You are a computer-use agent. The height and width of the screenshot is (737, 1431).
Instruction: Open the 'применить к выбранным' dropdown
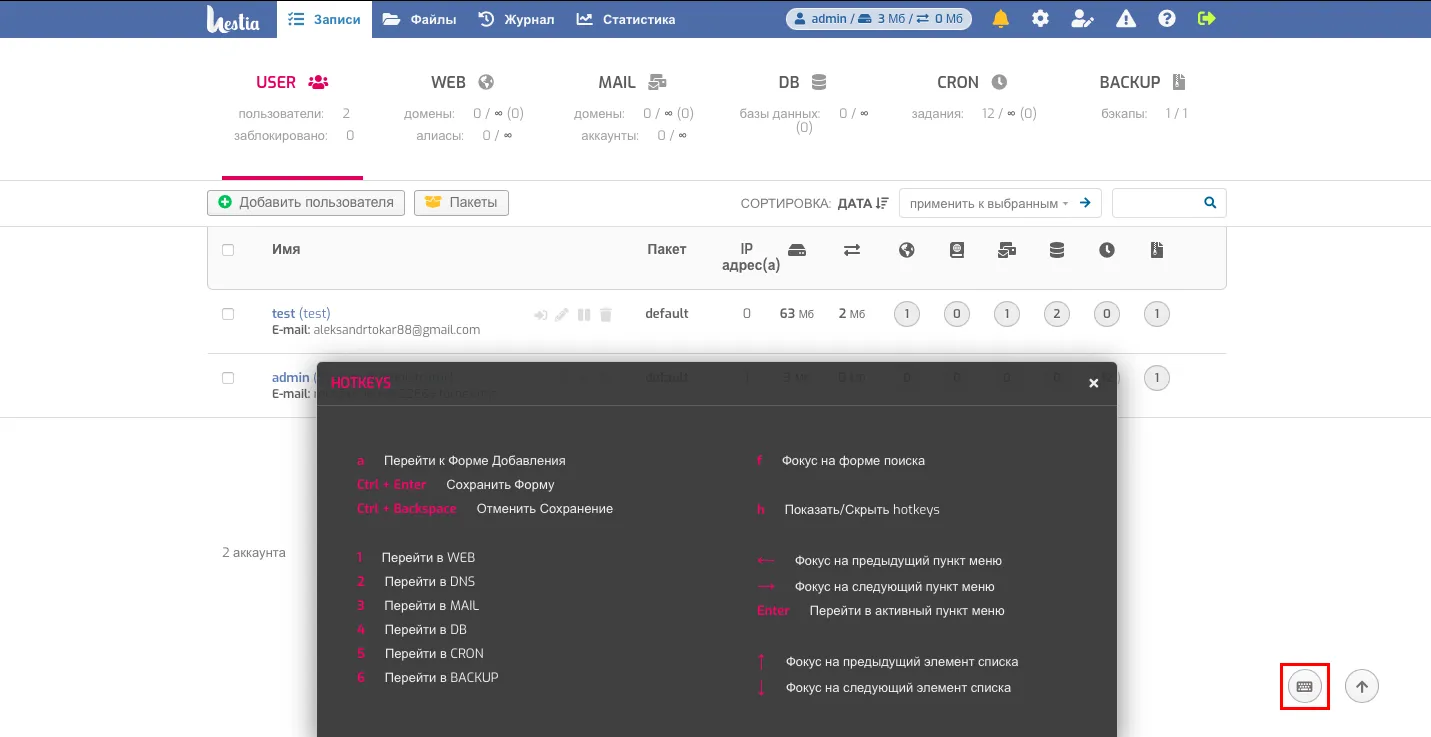click(988, 203)
